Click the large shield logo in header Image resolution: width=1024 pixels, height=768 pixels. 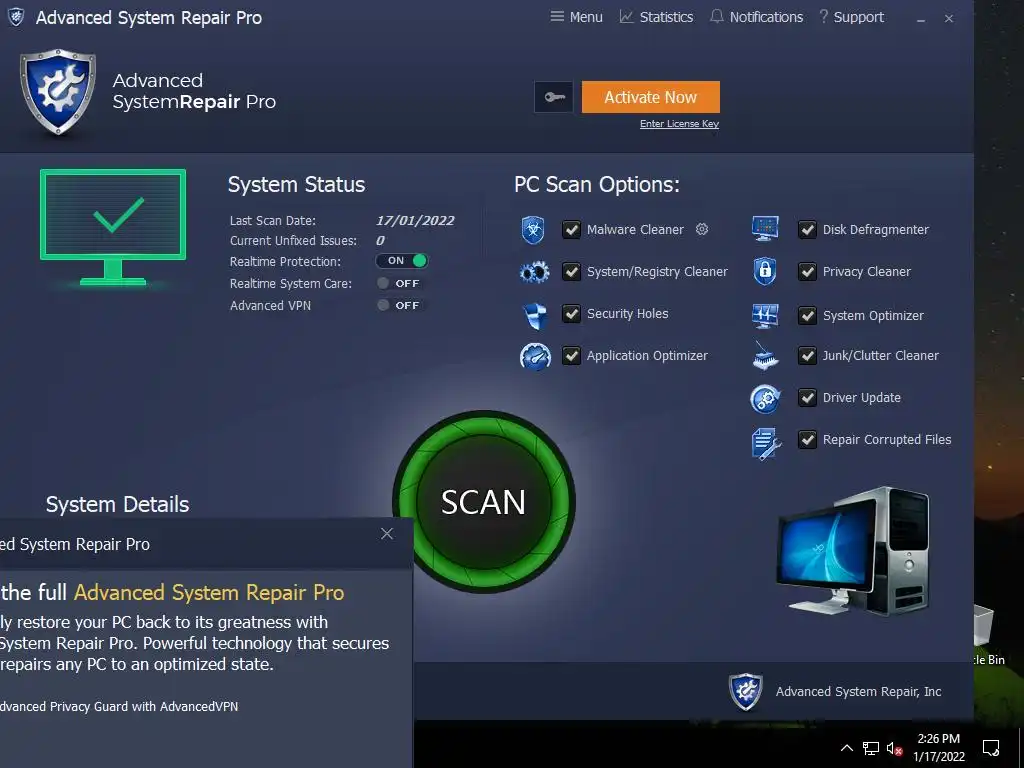click(58, 91)
